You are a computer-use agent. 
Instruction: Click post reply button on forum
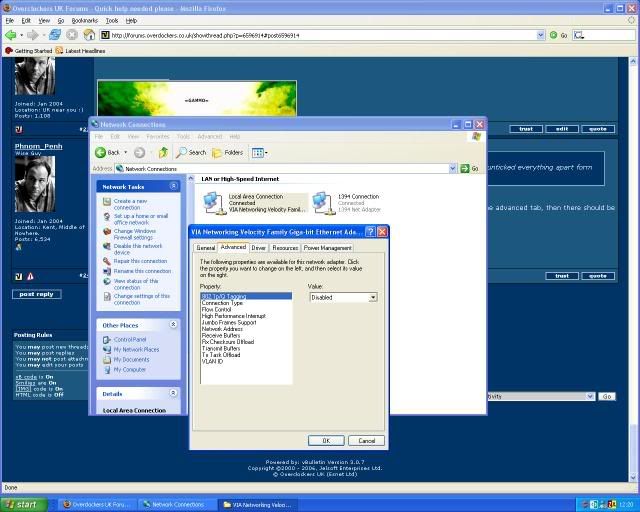(37, 294)
